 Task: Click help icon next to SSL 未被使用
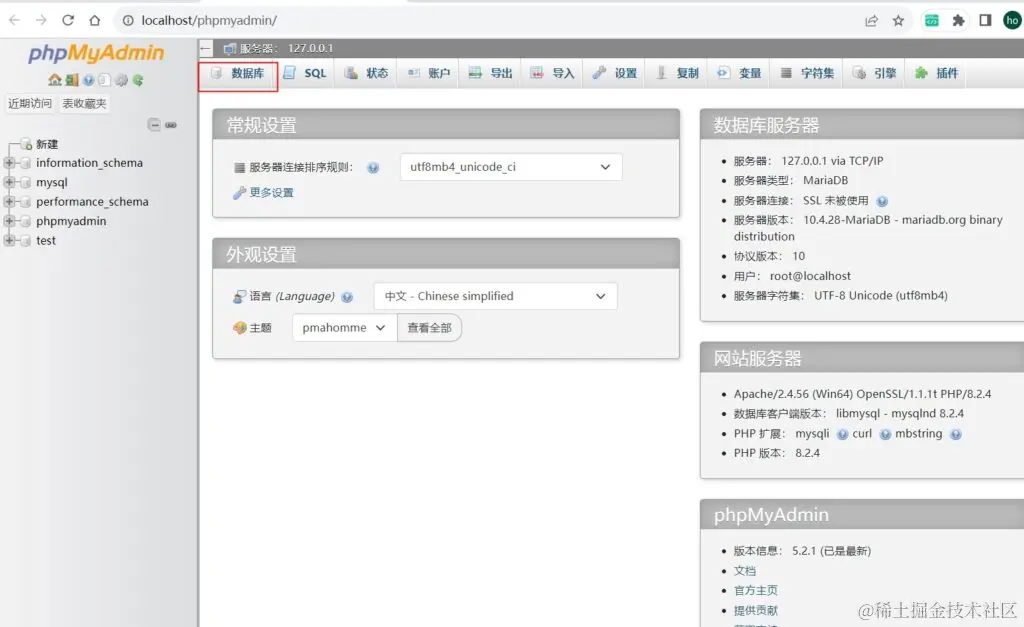pos(882,201)
